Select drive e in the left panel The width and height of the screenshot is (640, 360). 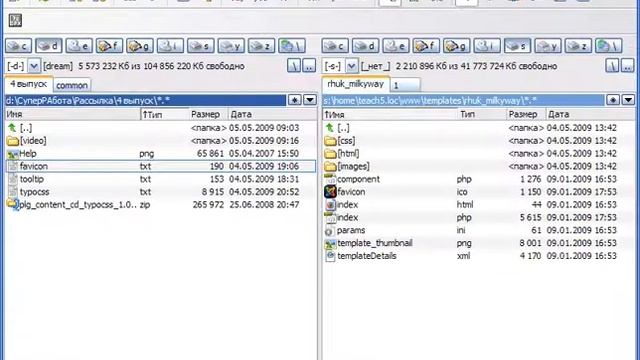79,46
